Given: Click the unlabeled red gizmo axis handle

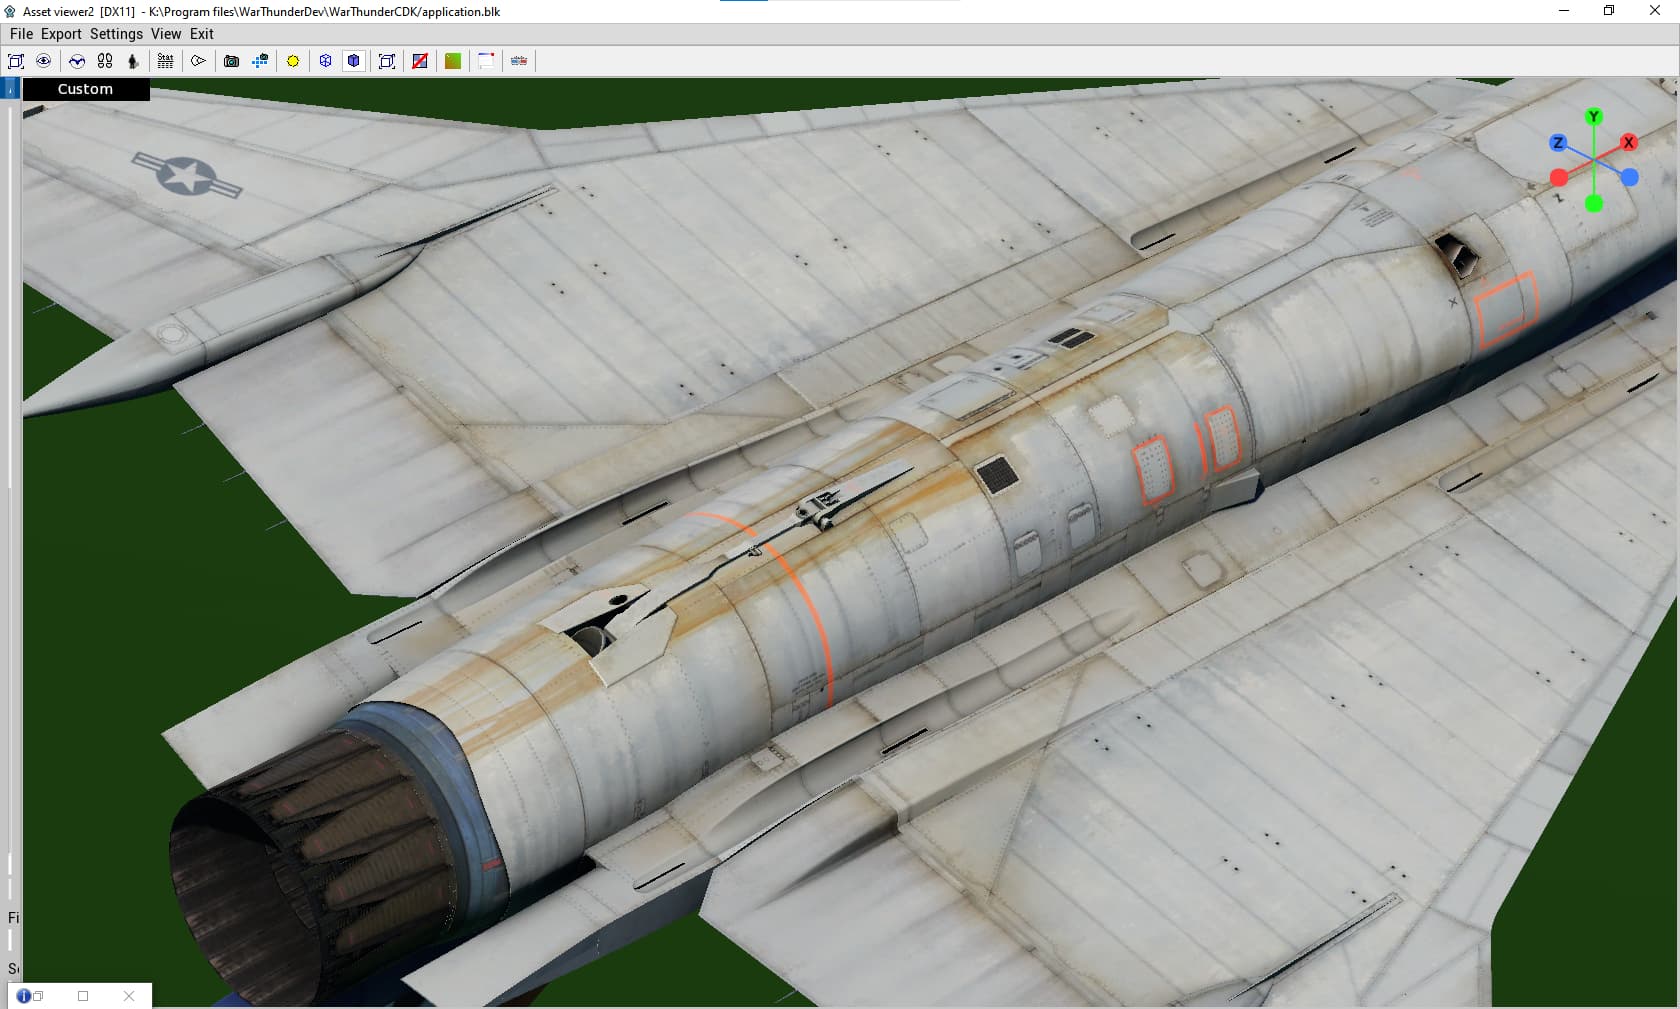Looking at the screenshot, I should click(1558, 178).
